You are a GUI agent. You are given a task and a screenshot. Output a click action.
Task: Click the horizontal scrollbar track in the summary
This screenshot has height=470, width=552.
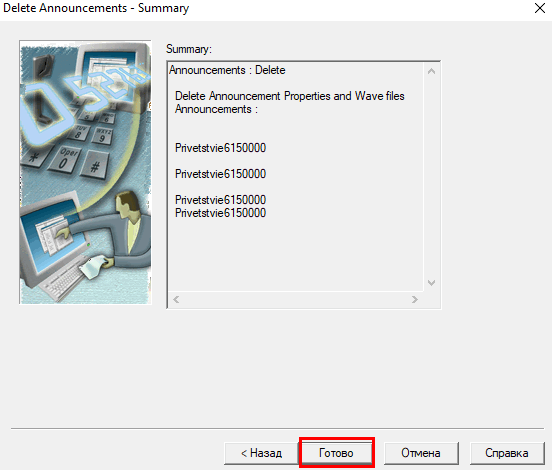[x=296, y=300]
